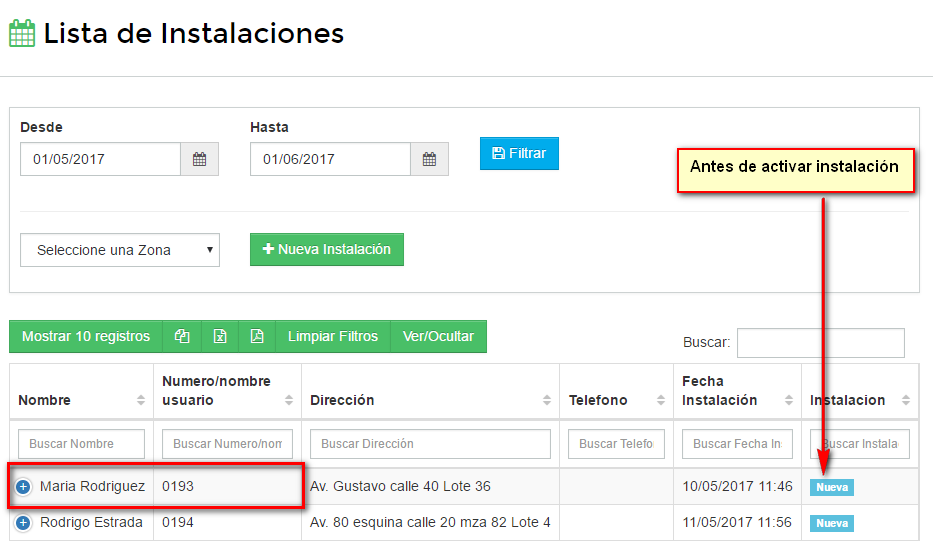
Task: Click Limpiar Filtros to reset filters
Action: tap(333, 337)
